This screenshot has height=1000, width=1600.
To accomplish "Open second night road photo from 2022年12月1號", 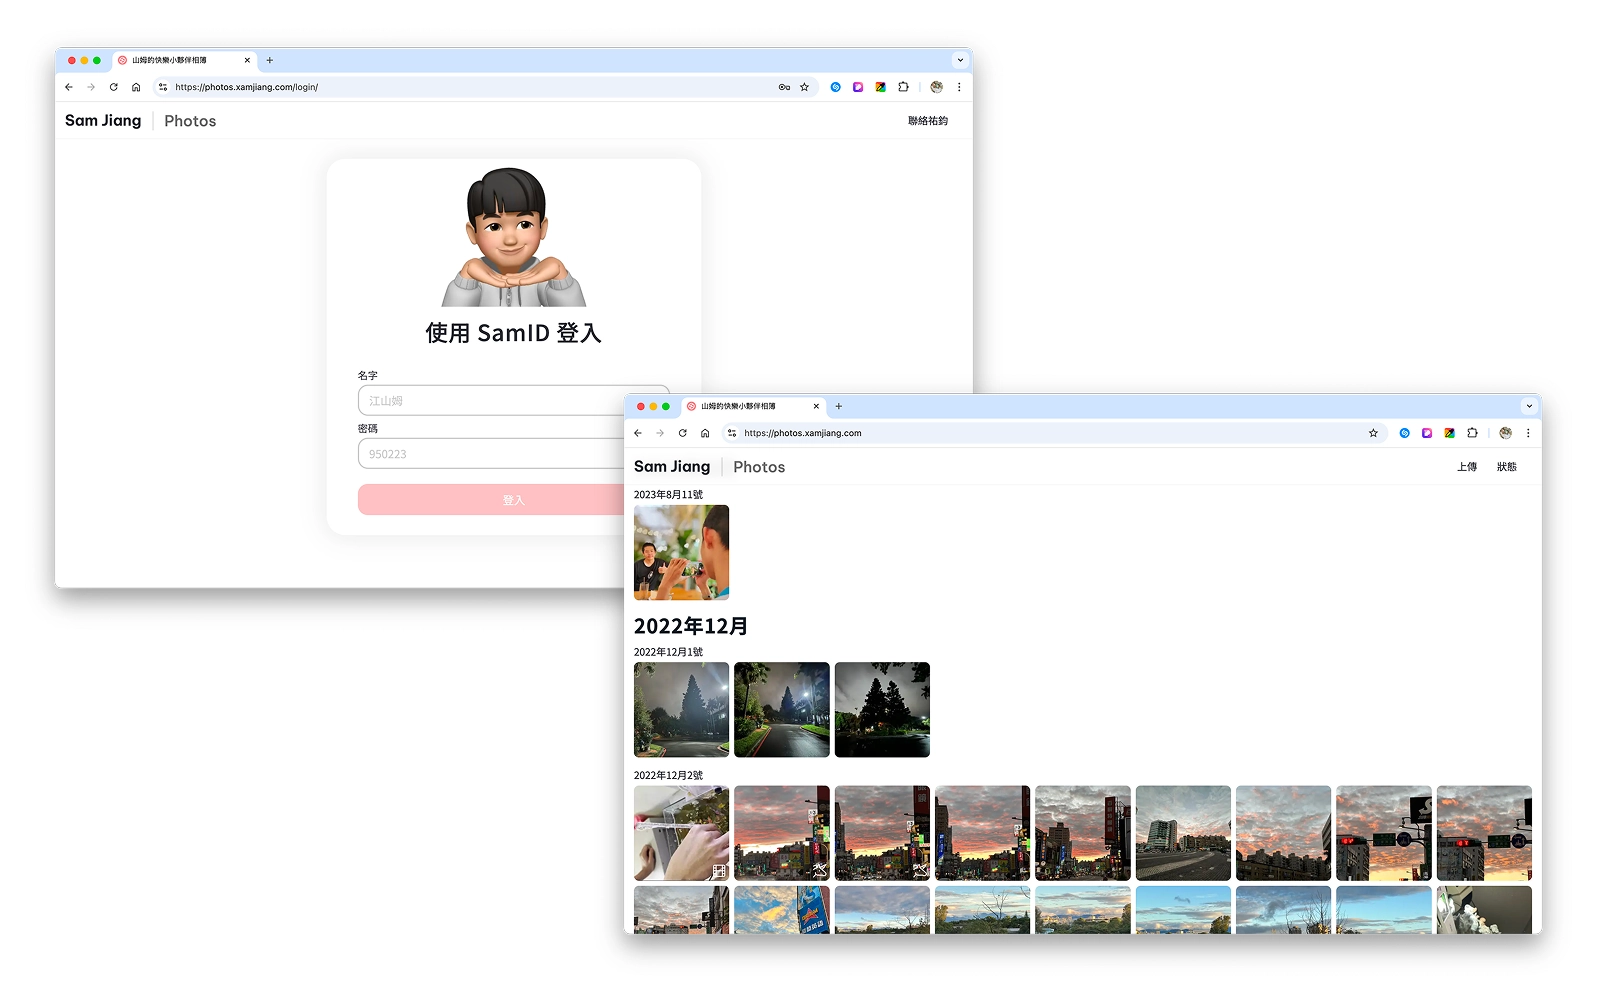I will (782, 710).
